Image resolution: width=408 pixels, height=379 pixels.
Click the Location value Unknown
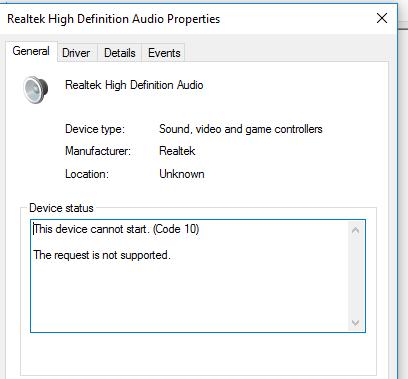(x=182, y=174)
